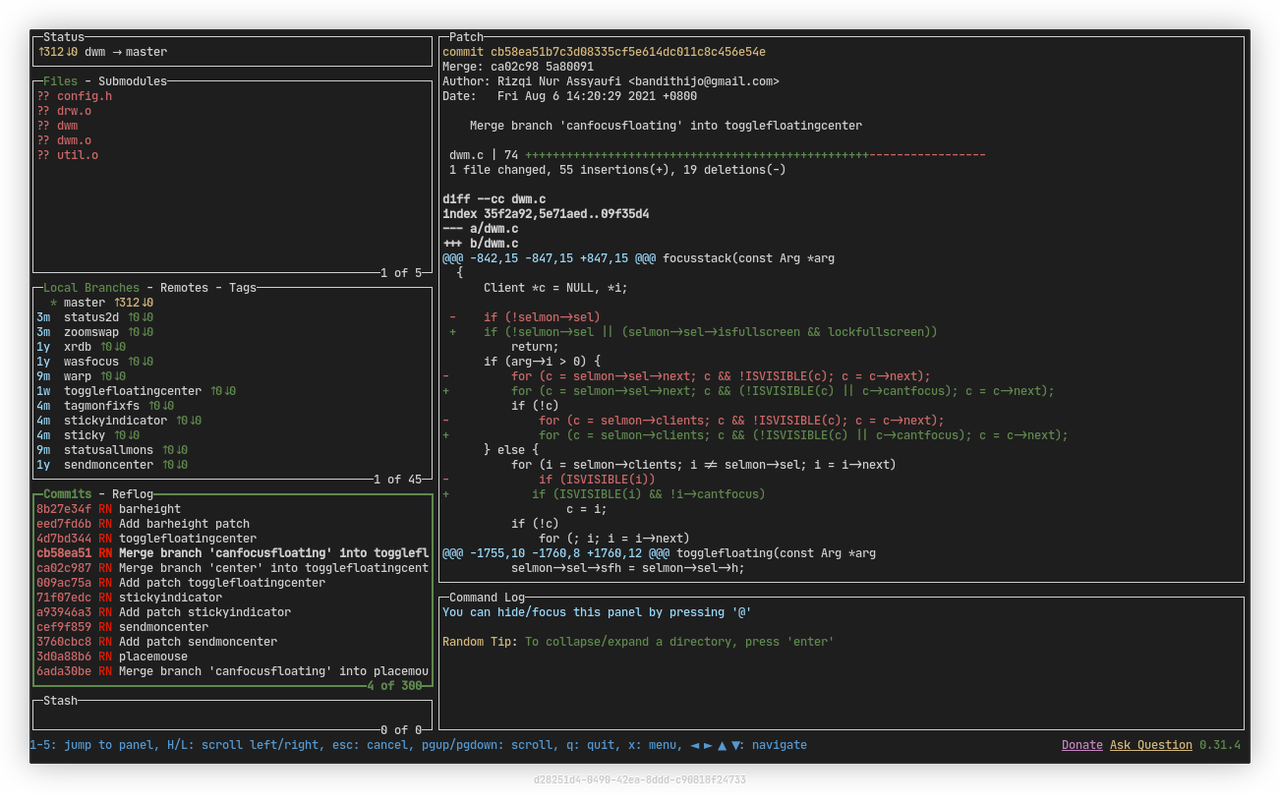Switch to the Remotes tab

click(x=184, y=287)
